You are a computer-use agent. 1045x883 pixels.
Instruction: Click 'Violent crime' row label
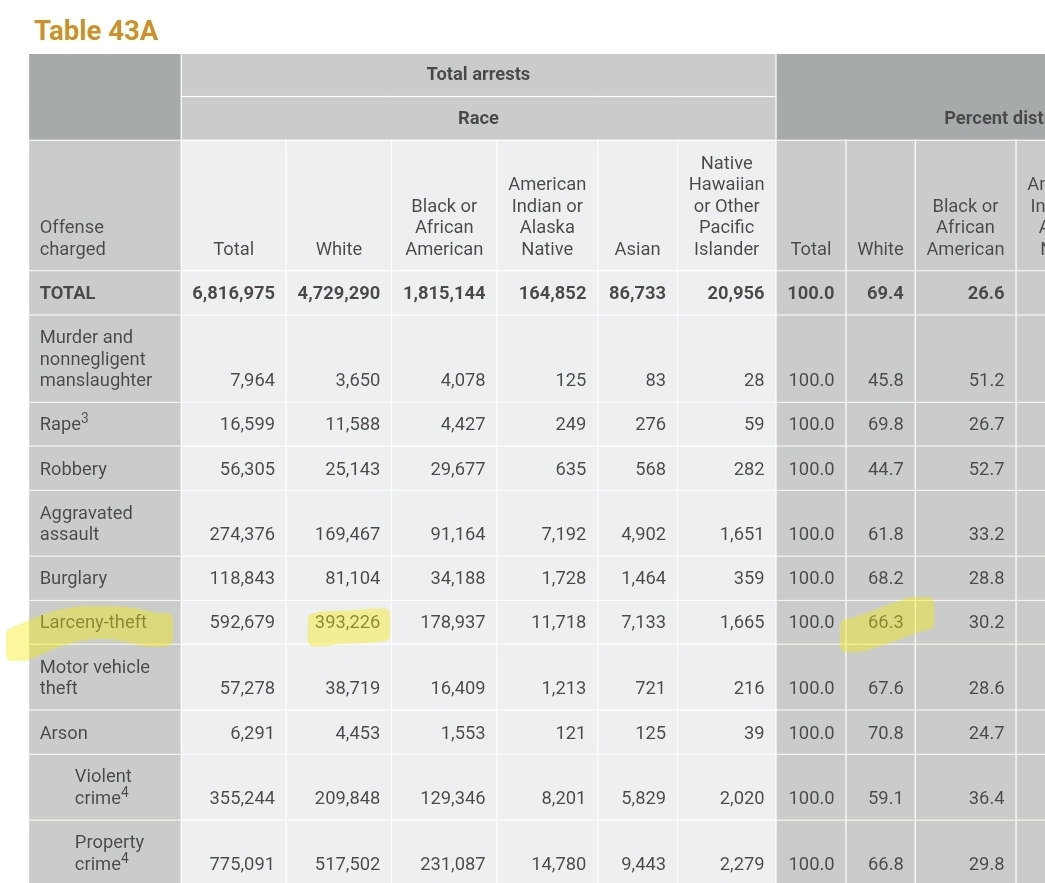[x=103, y=786]
